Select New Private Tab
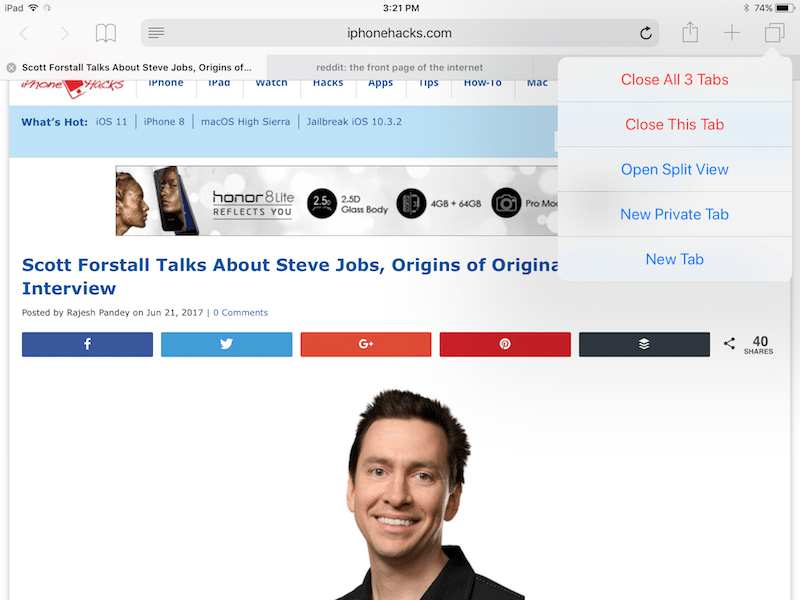 coord(674,214)
